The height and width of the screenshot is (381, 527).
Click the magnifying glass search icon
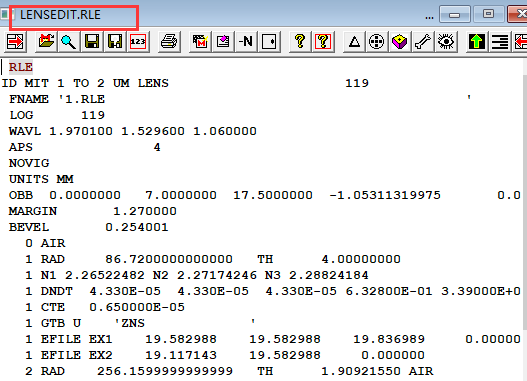[69, 42]
